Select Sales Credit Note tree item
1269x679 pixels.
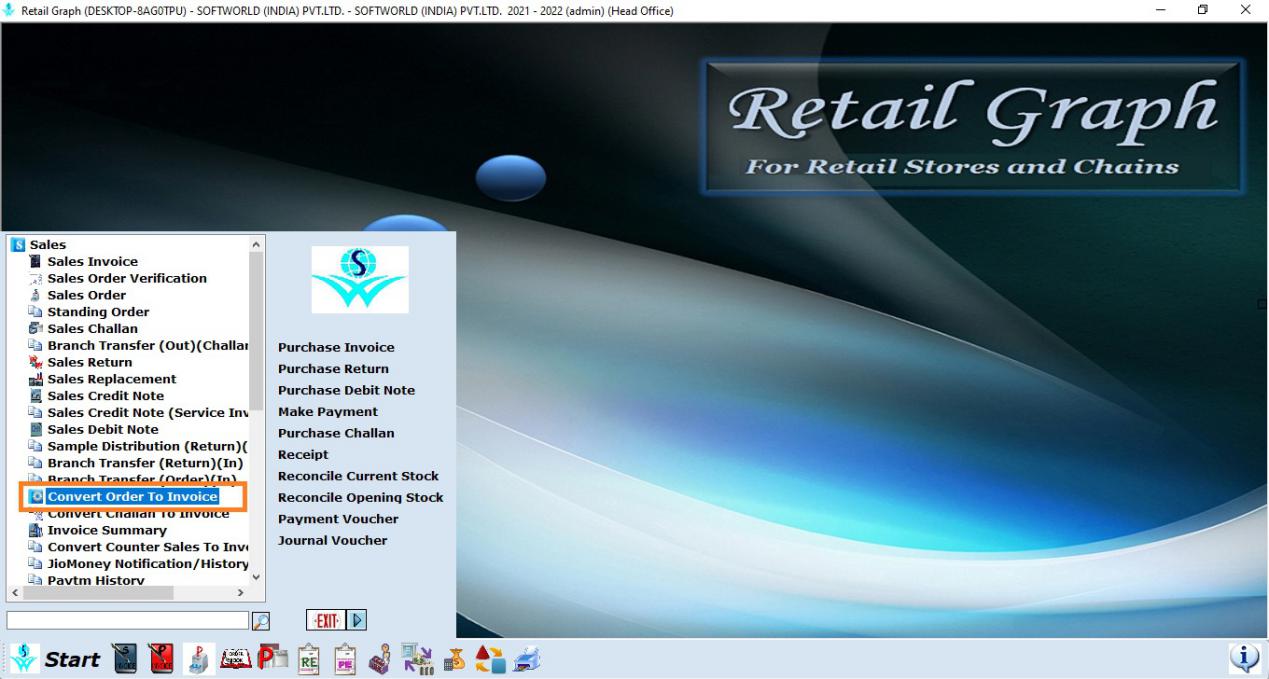106,396
